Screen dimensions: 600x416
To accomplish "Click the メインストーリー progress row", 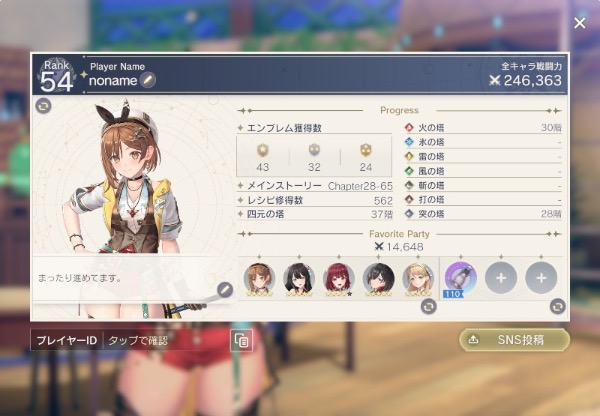I will click(x=315, y=186).
